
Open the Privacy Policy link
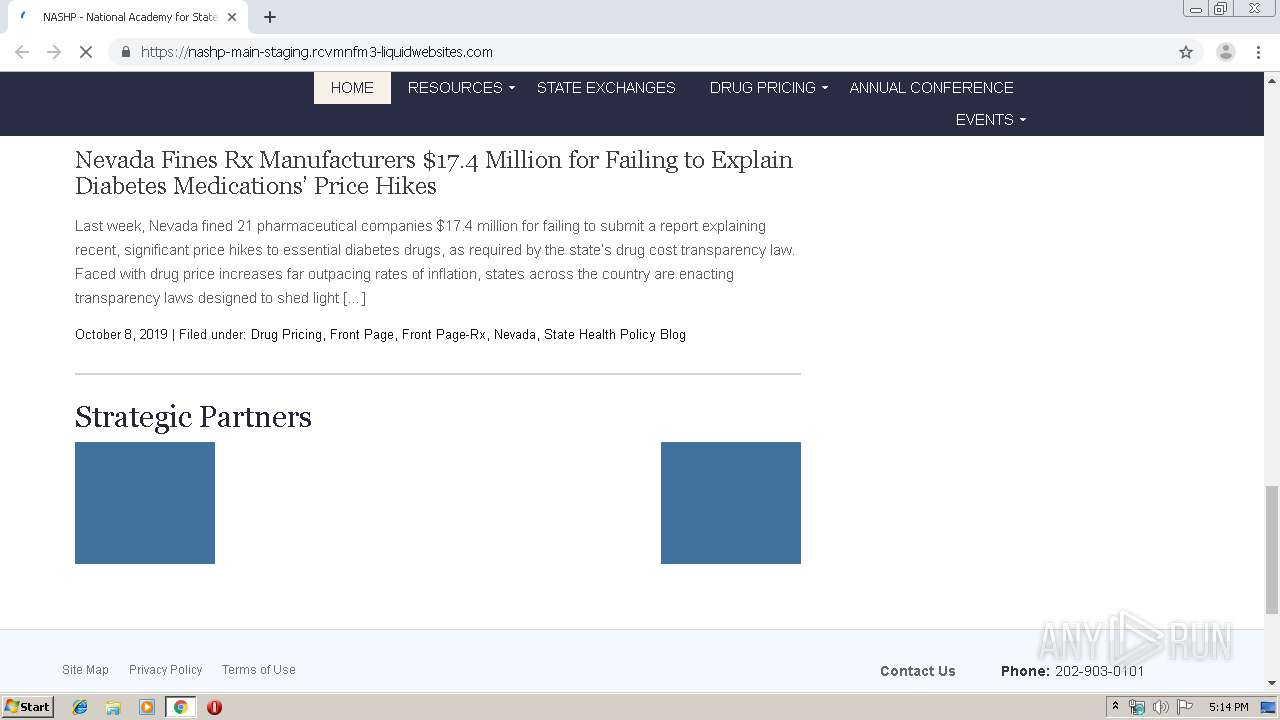(x=165, y=670)
